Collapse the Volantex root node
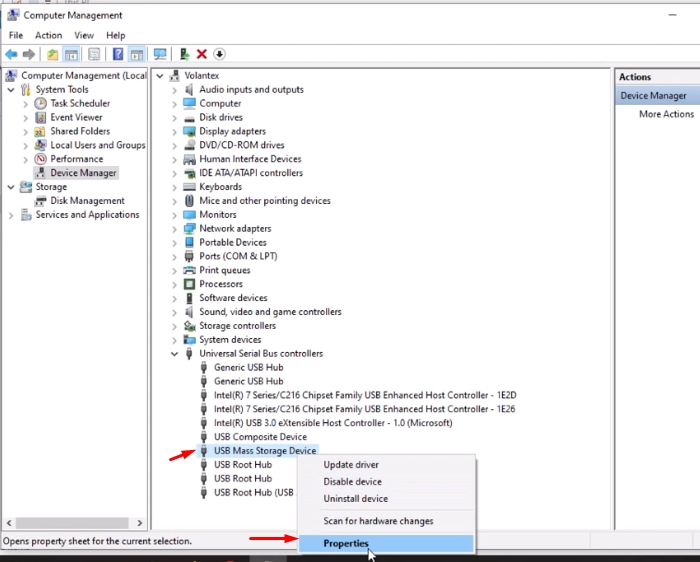Image resolution: width=700 pixels, height=562 pixels. 160,76
